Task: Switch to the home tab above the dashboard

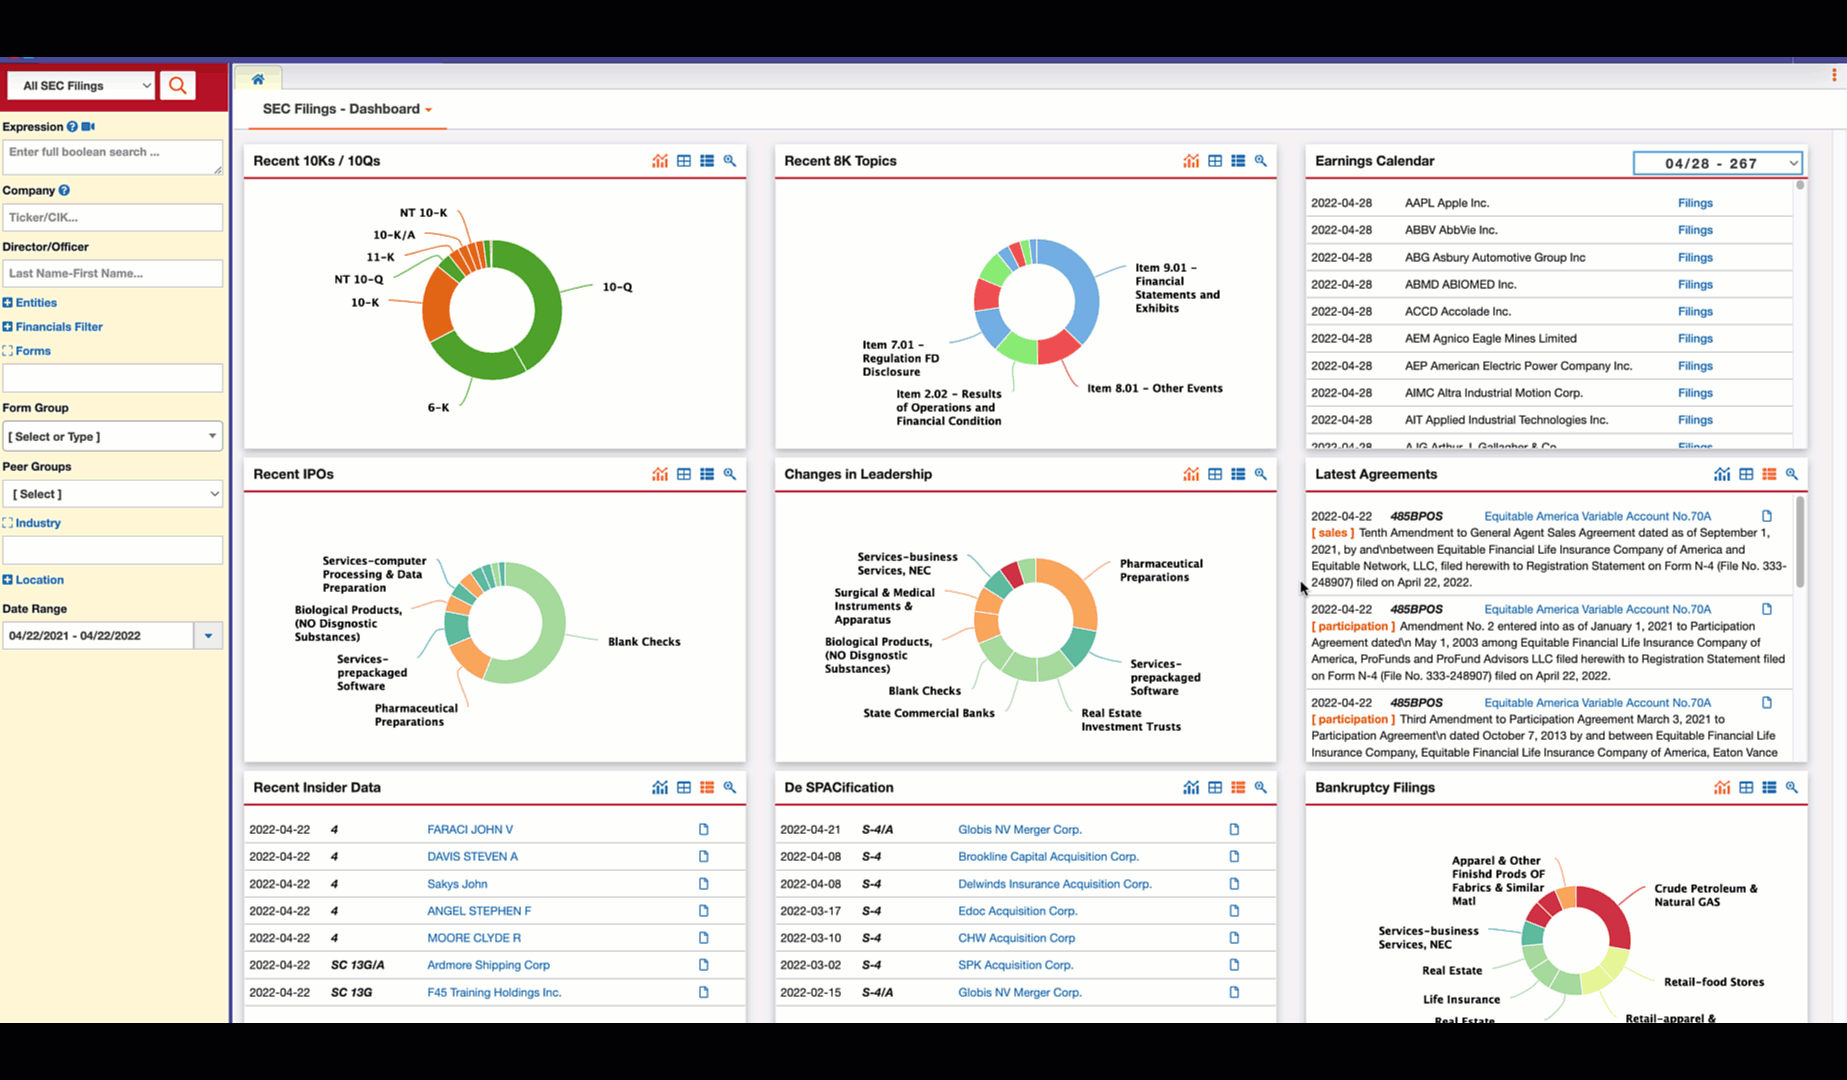Action: 258,78
